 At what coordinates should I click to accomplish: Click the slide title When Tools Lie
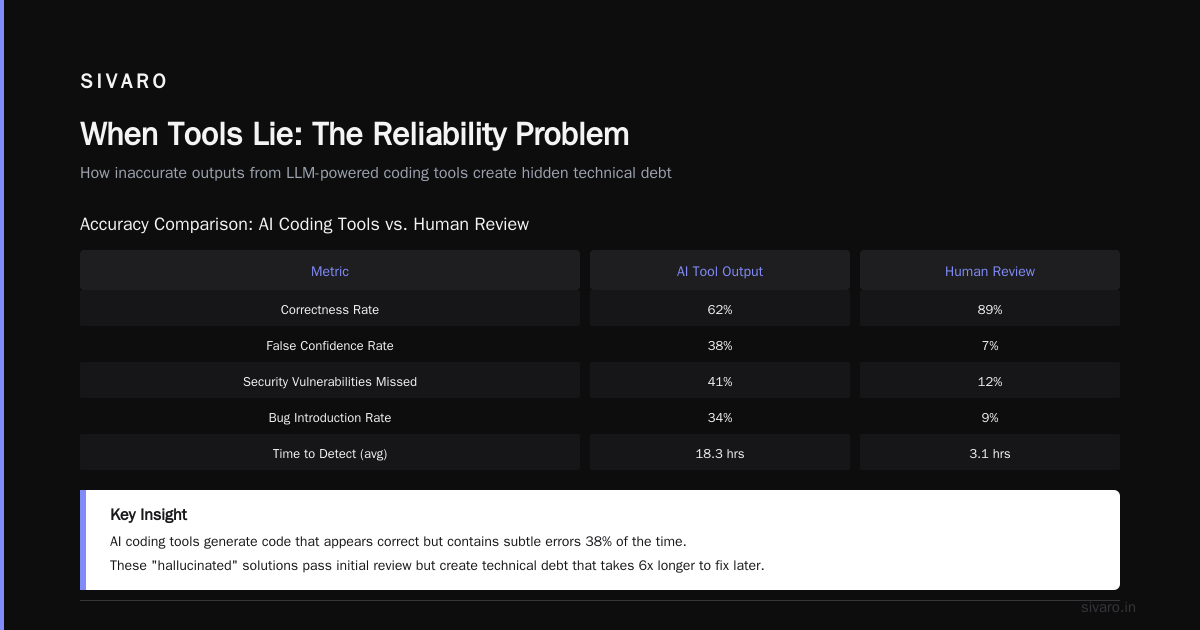coord(355,134)
